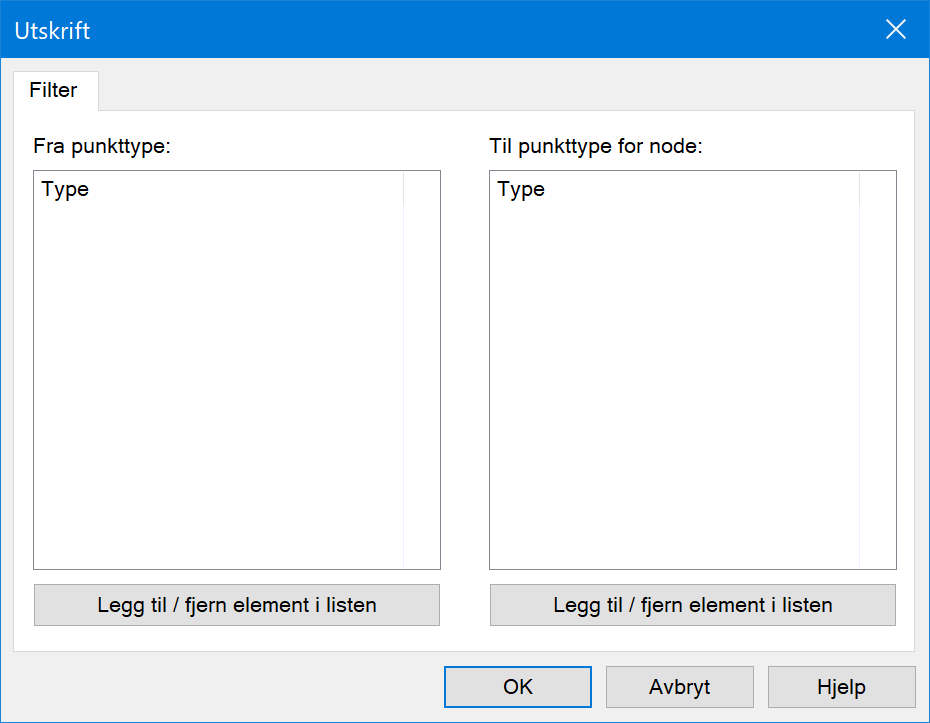Screen dimensions: 930x723
Task: Click Type header in Fra punkttype list
Action: (219, 189)
